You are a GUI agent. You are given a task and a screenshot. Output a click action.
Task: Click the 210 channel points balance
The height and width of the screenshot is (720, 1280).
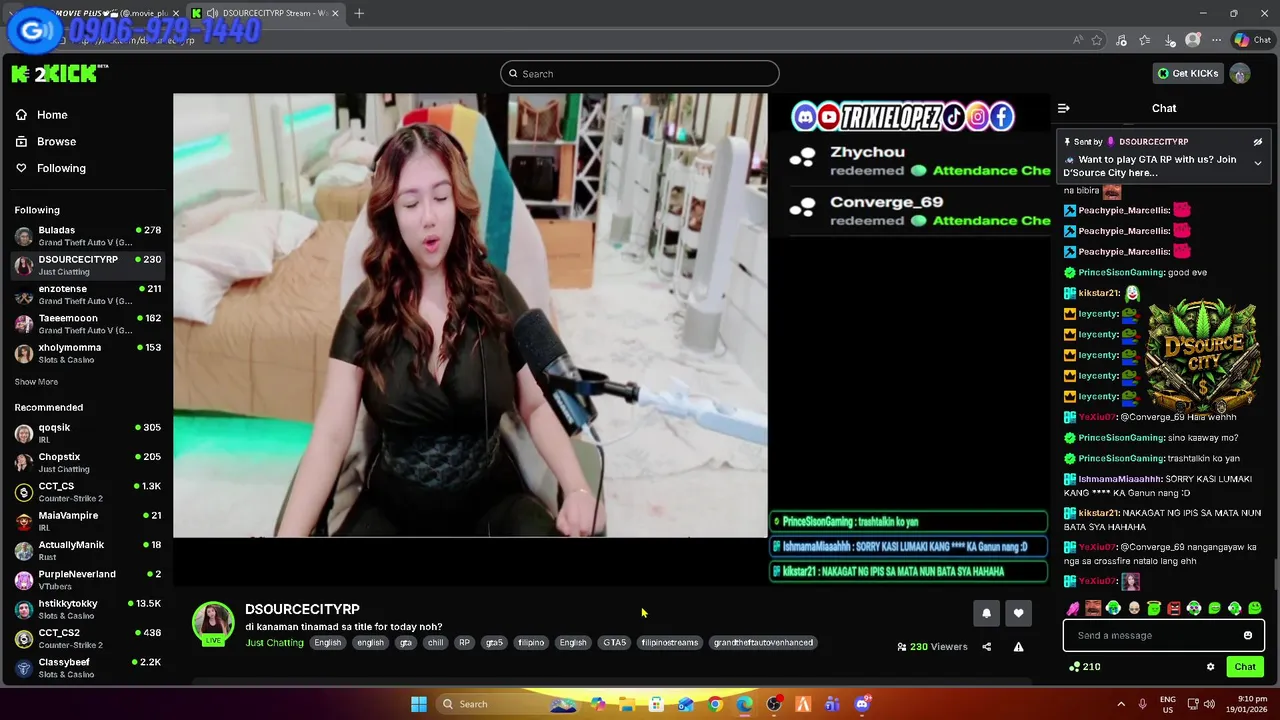pyautogui.click(x=1085, y=667)
